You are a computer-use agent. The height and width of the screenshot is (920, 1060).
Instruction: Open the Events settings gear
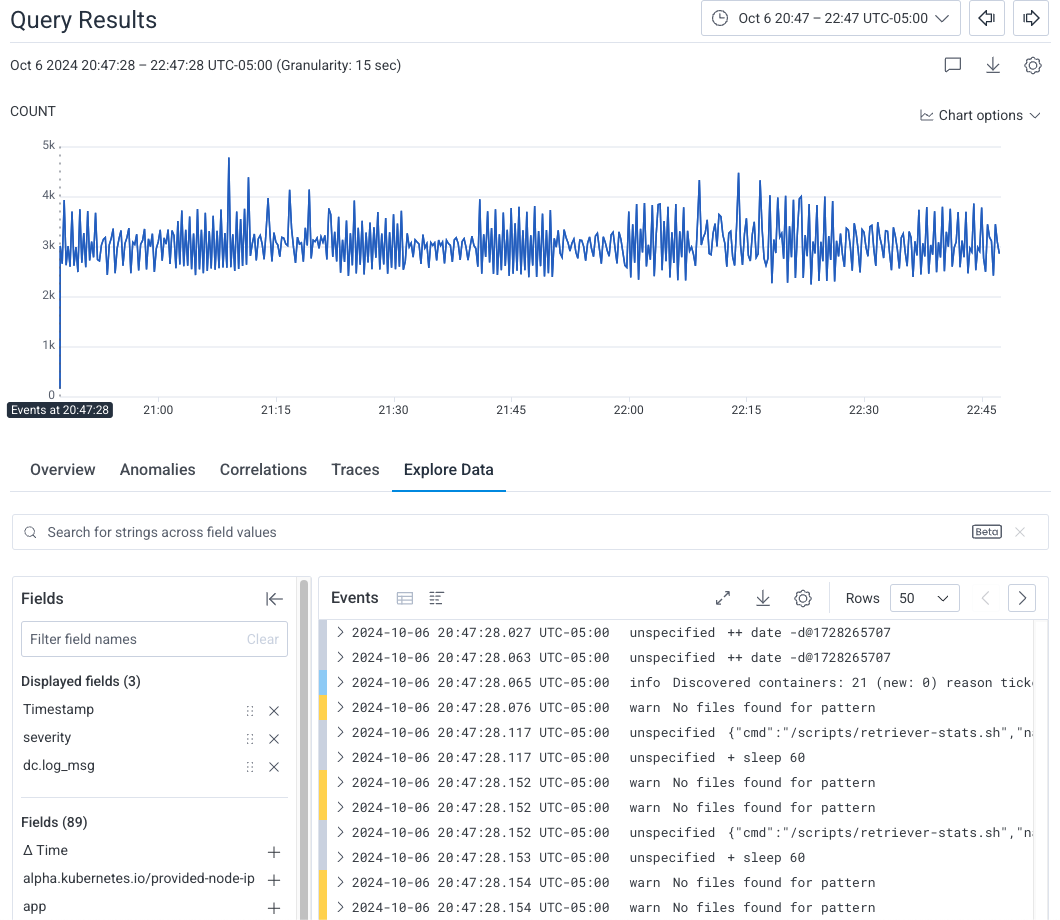pyautogui.click(x=802, y=597)
